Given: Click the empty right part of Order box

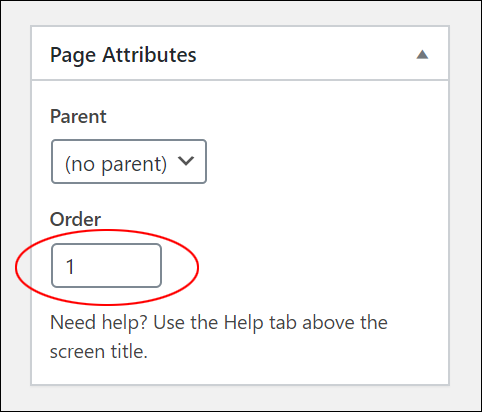Looking at the screenshot, I should [127, 266].
